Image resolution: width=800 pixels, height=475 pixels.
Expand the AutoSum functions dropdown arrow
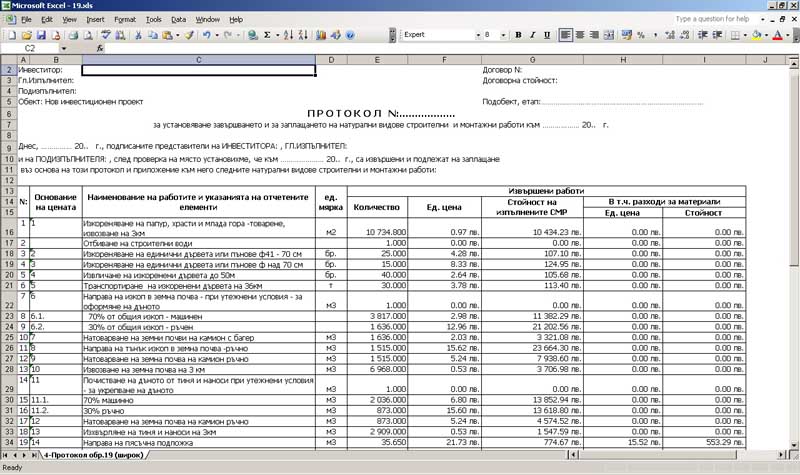click(278, 35)
